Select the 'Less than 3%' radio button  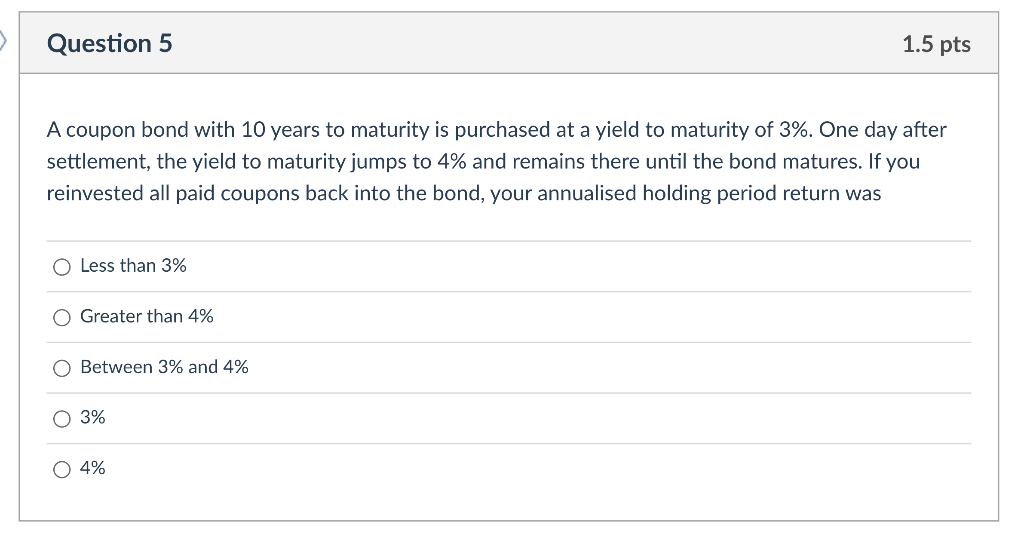pos(62,266)
